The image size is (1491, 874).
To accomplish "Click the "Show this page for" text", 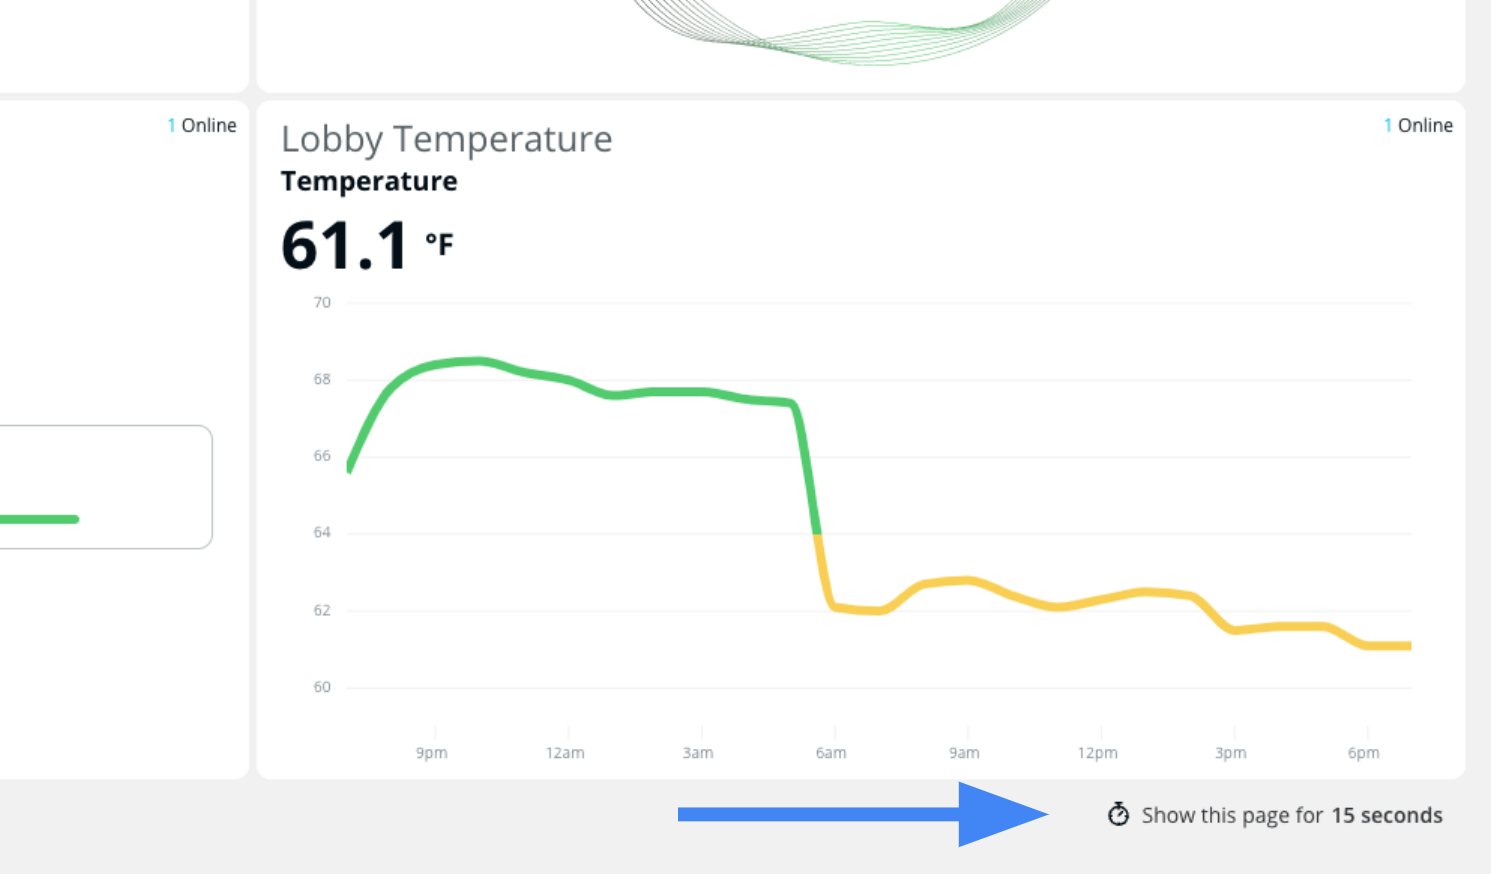I will point(1232,816).
